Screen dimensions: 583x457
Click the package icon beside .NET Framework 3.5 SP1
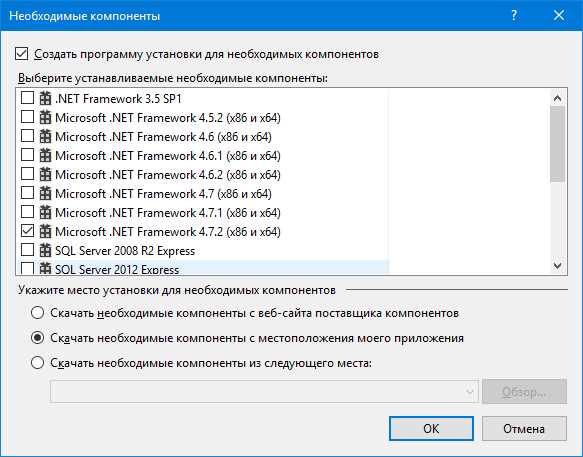tap(45, 98)
